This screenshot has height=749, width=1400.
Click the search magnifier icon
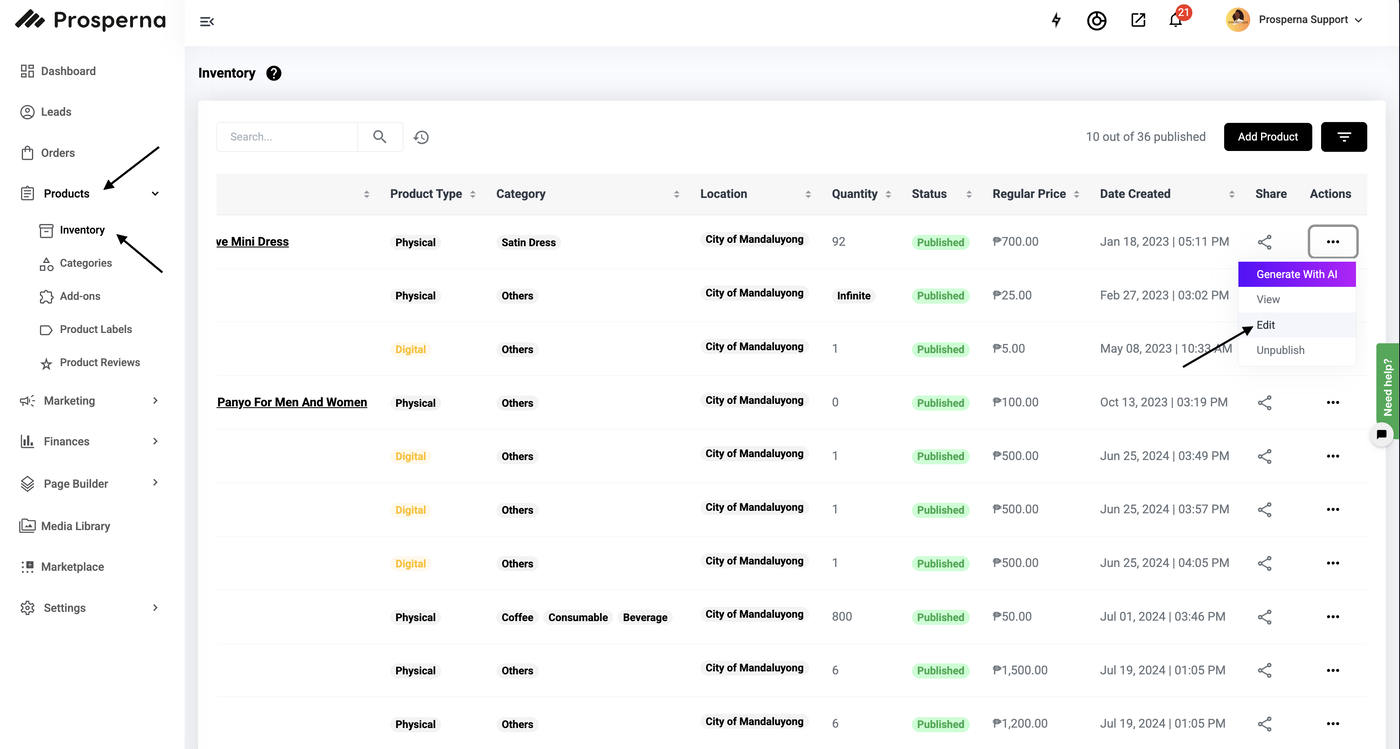380,137
